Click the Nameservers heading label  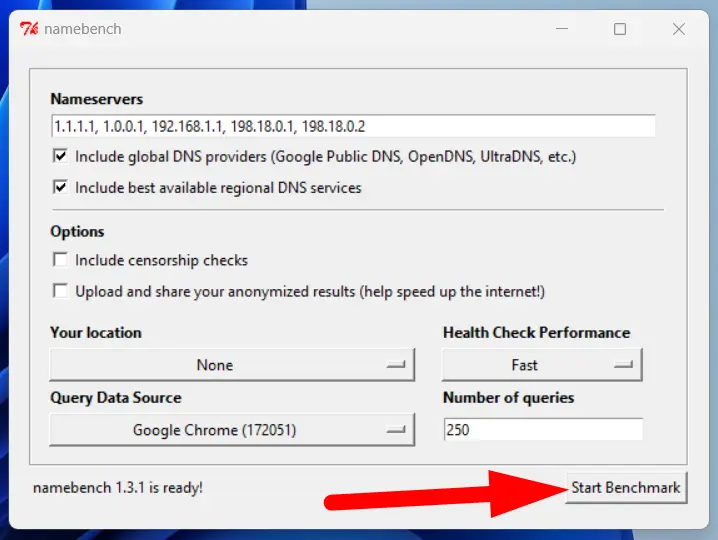97,99
